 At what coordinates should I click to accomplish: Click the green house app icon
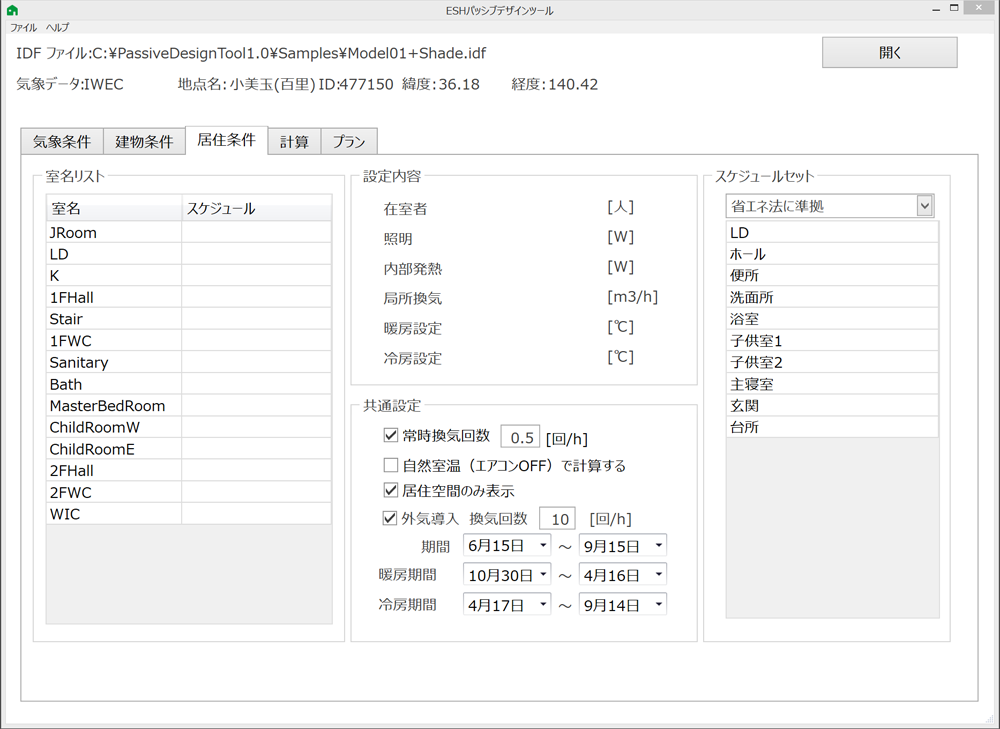click(12, 10)
